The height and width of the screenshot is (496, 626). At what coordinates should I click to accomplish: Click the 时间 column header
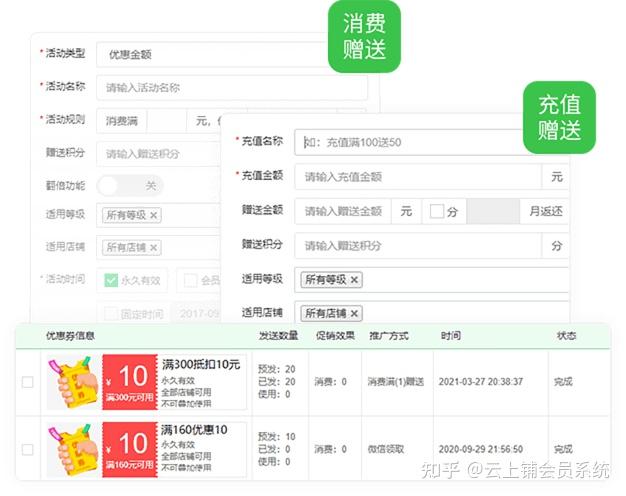(451, 335)
